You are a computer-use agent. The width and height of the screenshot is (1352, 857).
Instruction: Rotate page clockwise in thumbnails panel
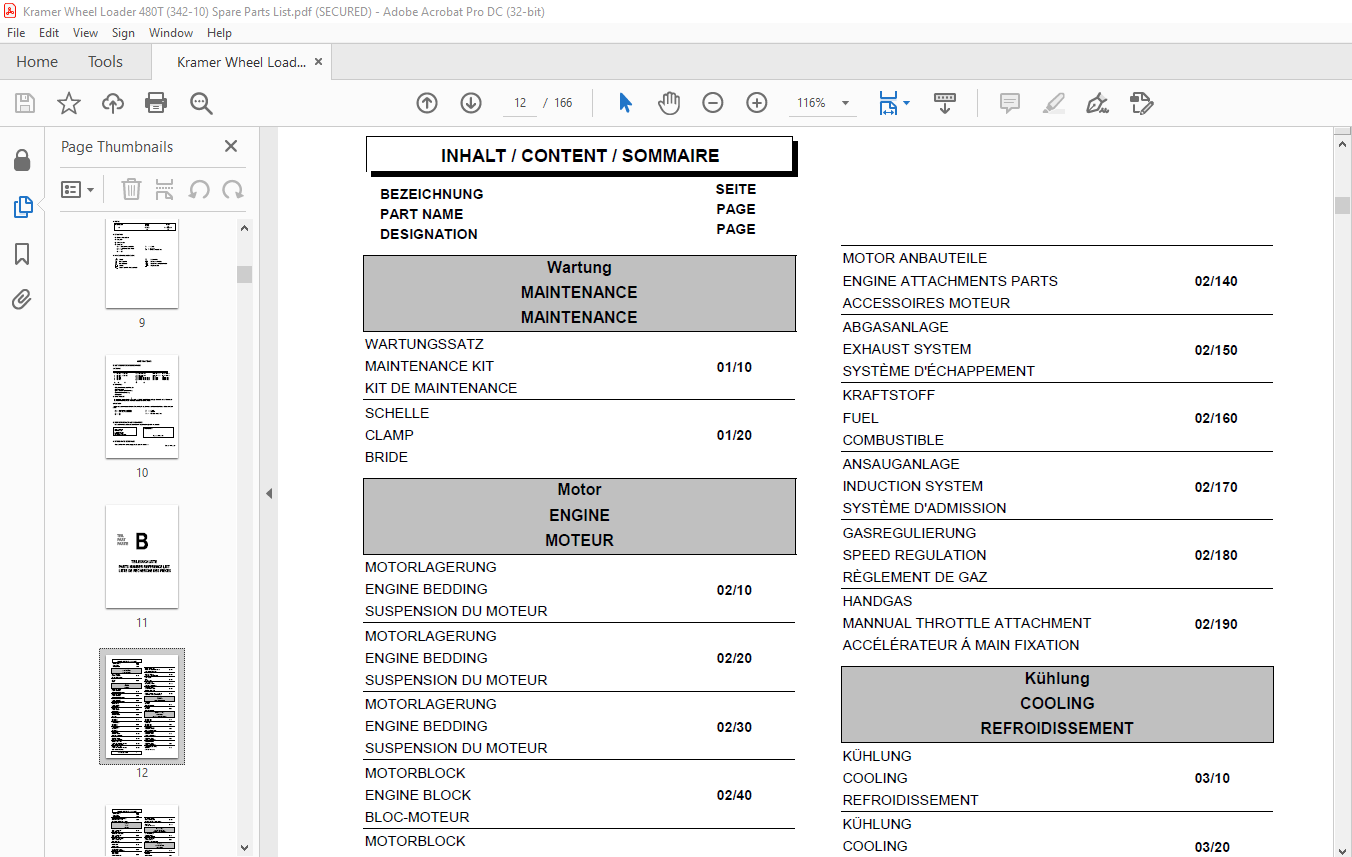233,189
